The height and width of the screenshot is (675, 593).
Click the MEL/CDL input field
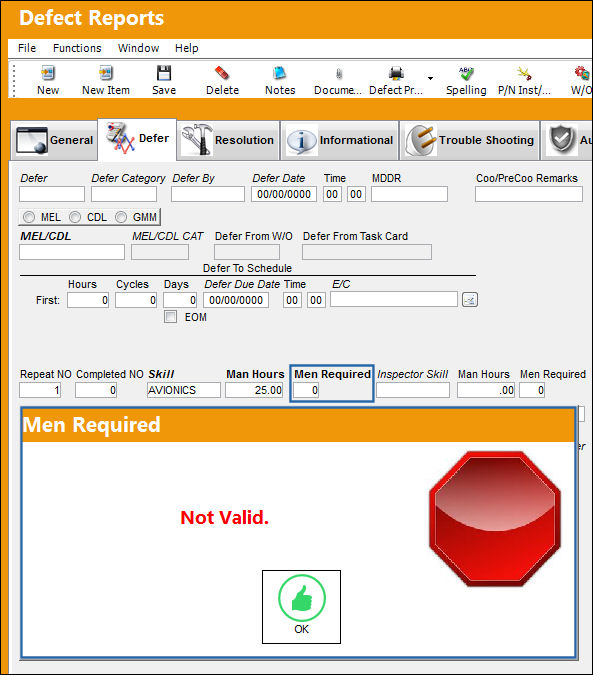[x=72, y=252]
